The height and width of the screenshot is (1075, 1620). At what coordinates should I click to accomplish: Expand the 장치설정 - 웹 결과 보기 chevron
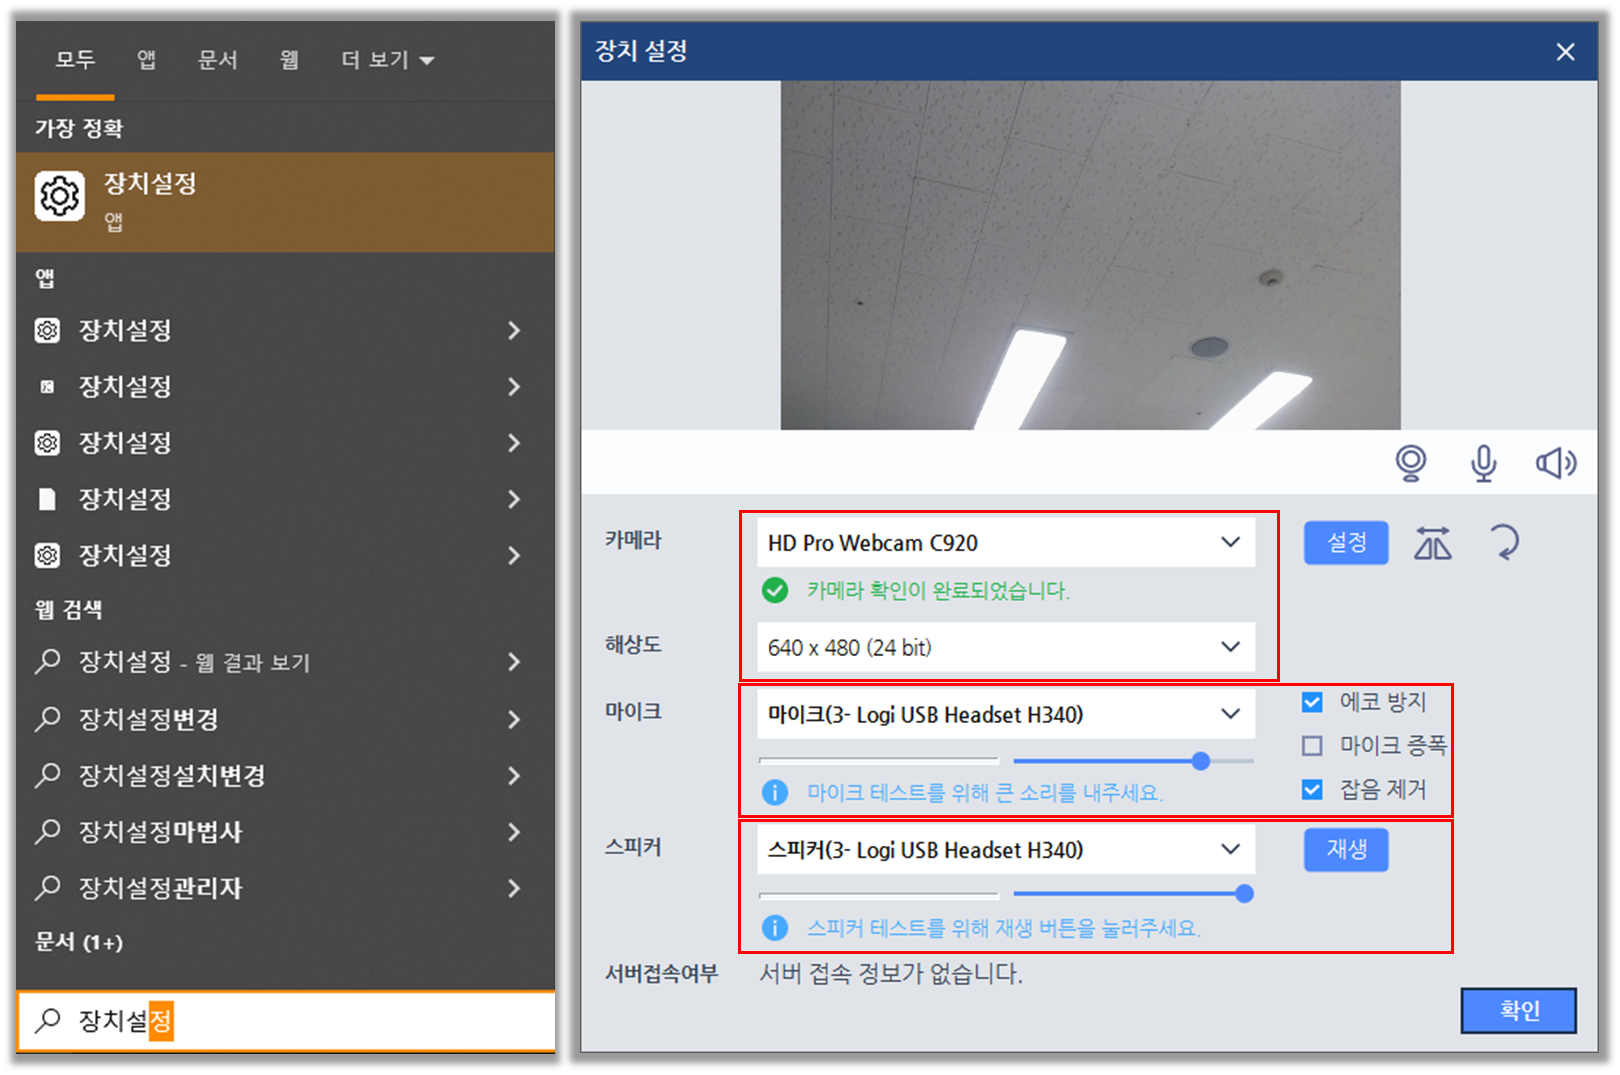[514, 661]
